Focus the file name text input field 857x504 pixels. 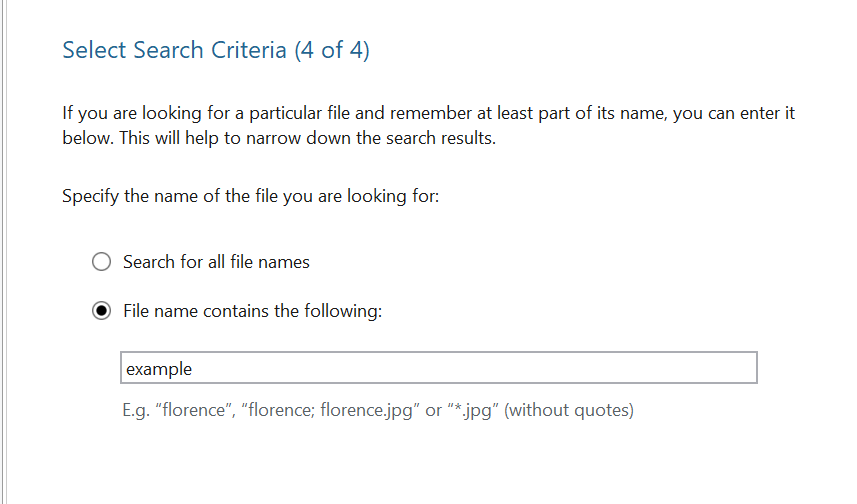[x=438, y=368]
